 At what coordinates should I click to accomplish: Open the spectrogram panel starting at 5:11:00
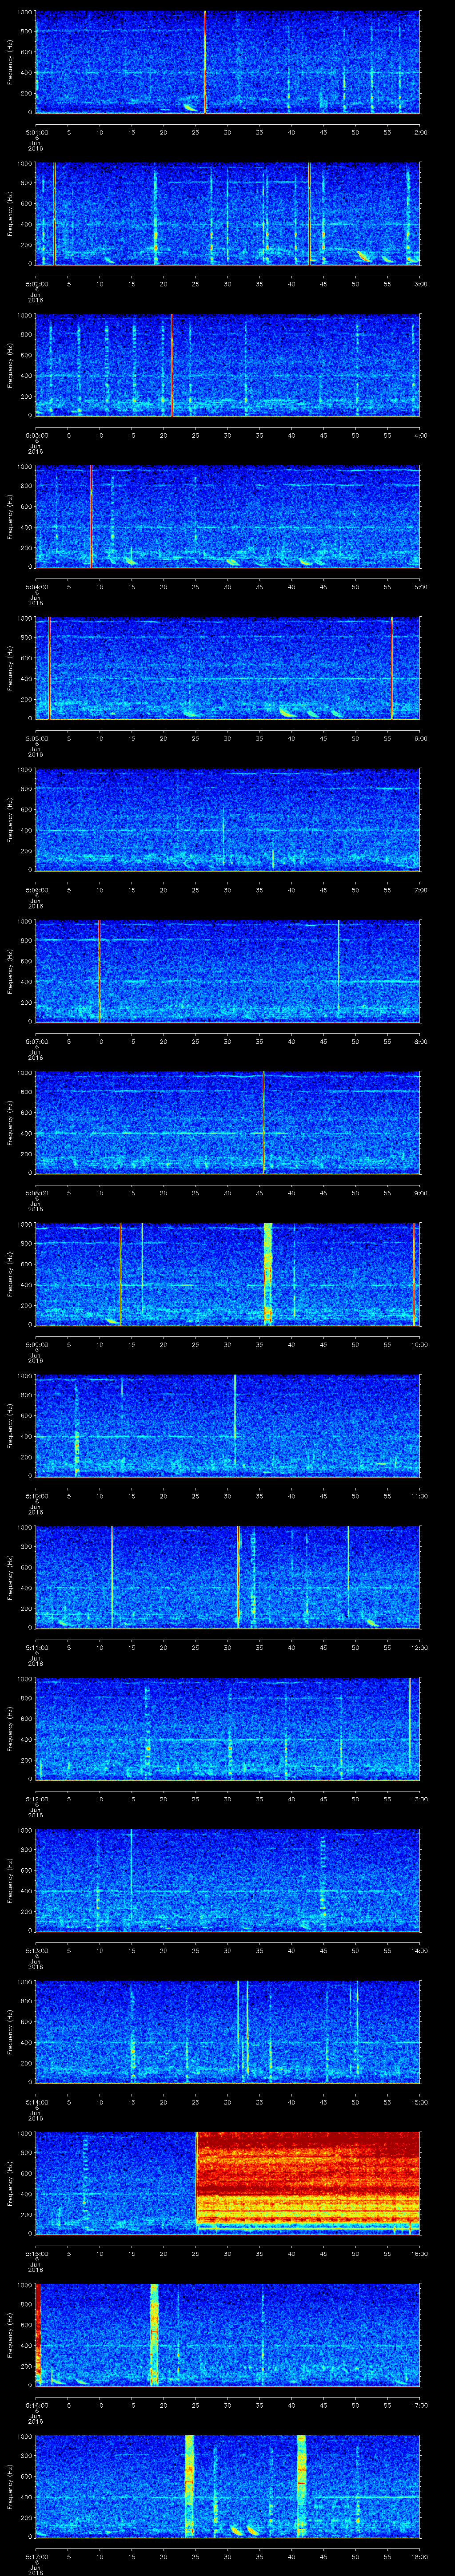[x=227, y=1577]
